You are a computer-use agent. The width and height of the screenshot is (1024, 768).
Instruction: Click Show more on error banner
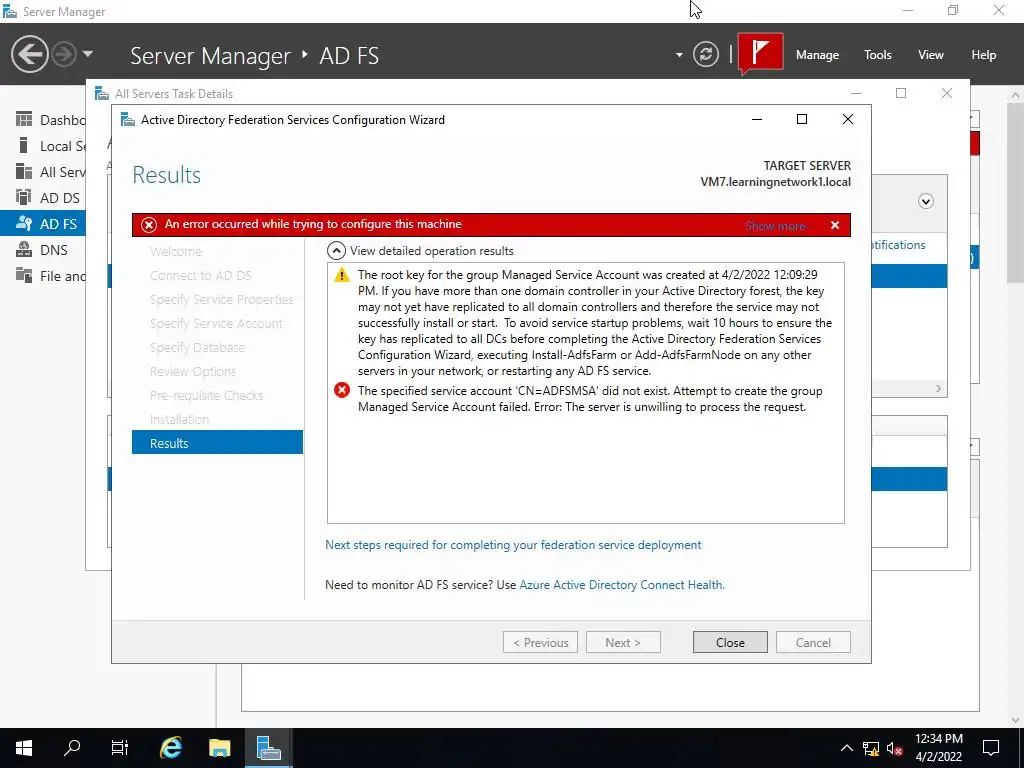point(775,226)
